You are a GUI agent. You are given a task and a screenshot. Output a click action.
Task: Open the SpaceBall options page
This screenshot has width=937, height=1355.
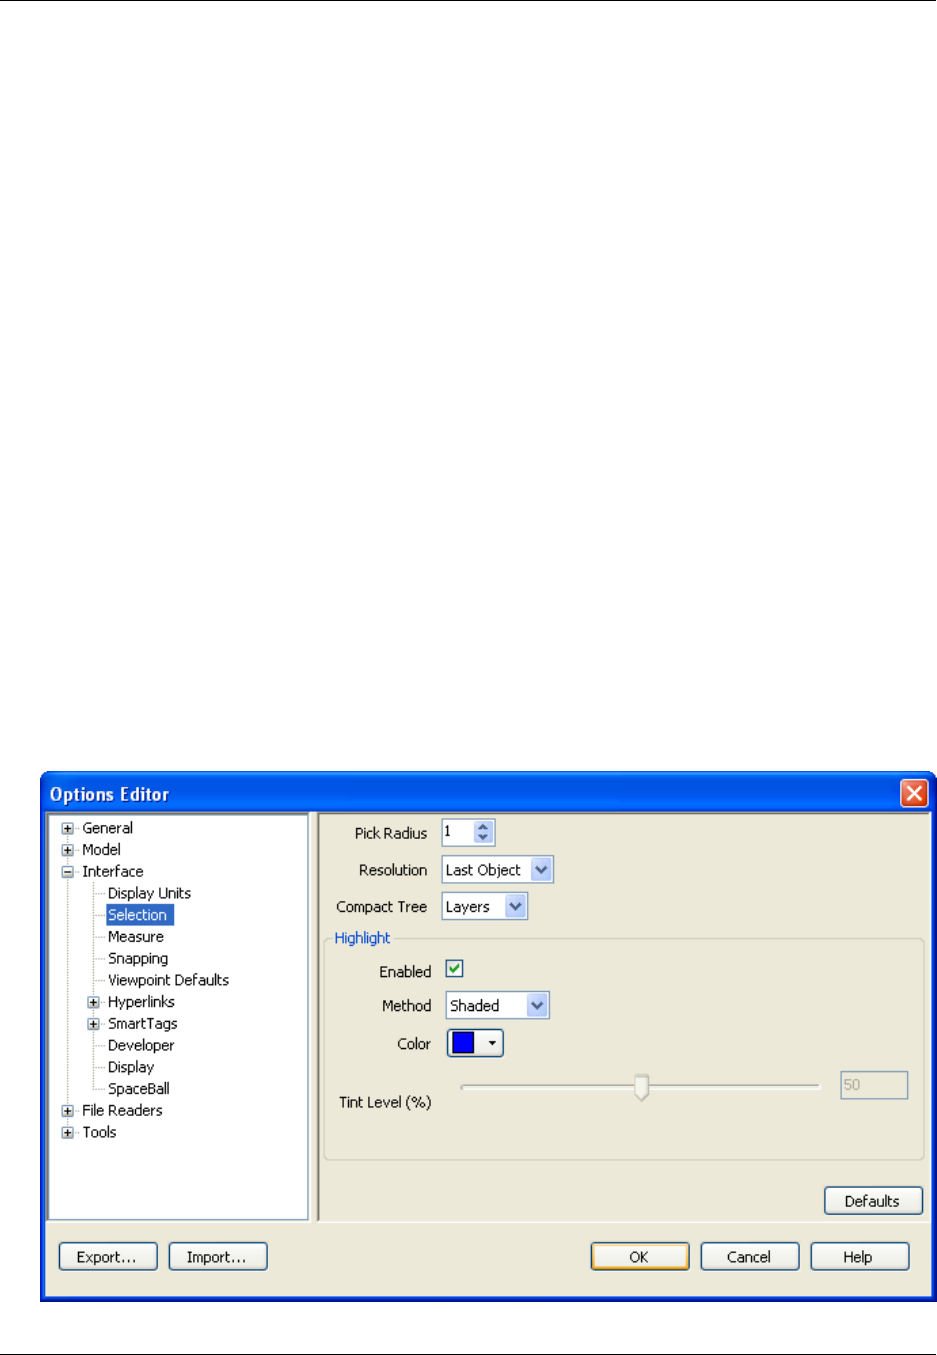[x=139, y=1089]
